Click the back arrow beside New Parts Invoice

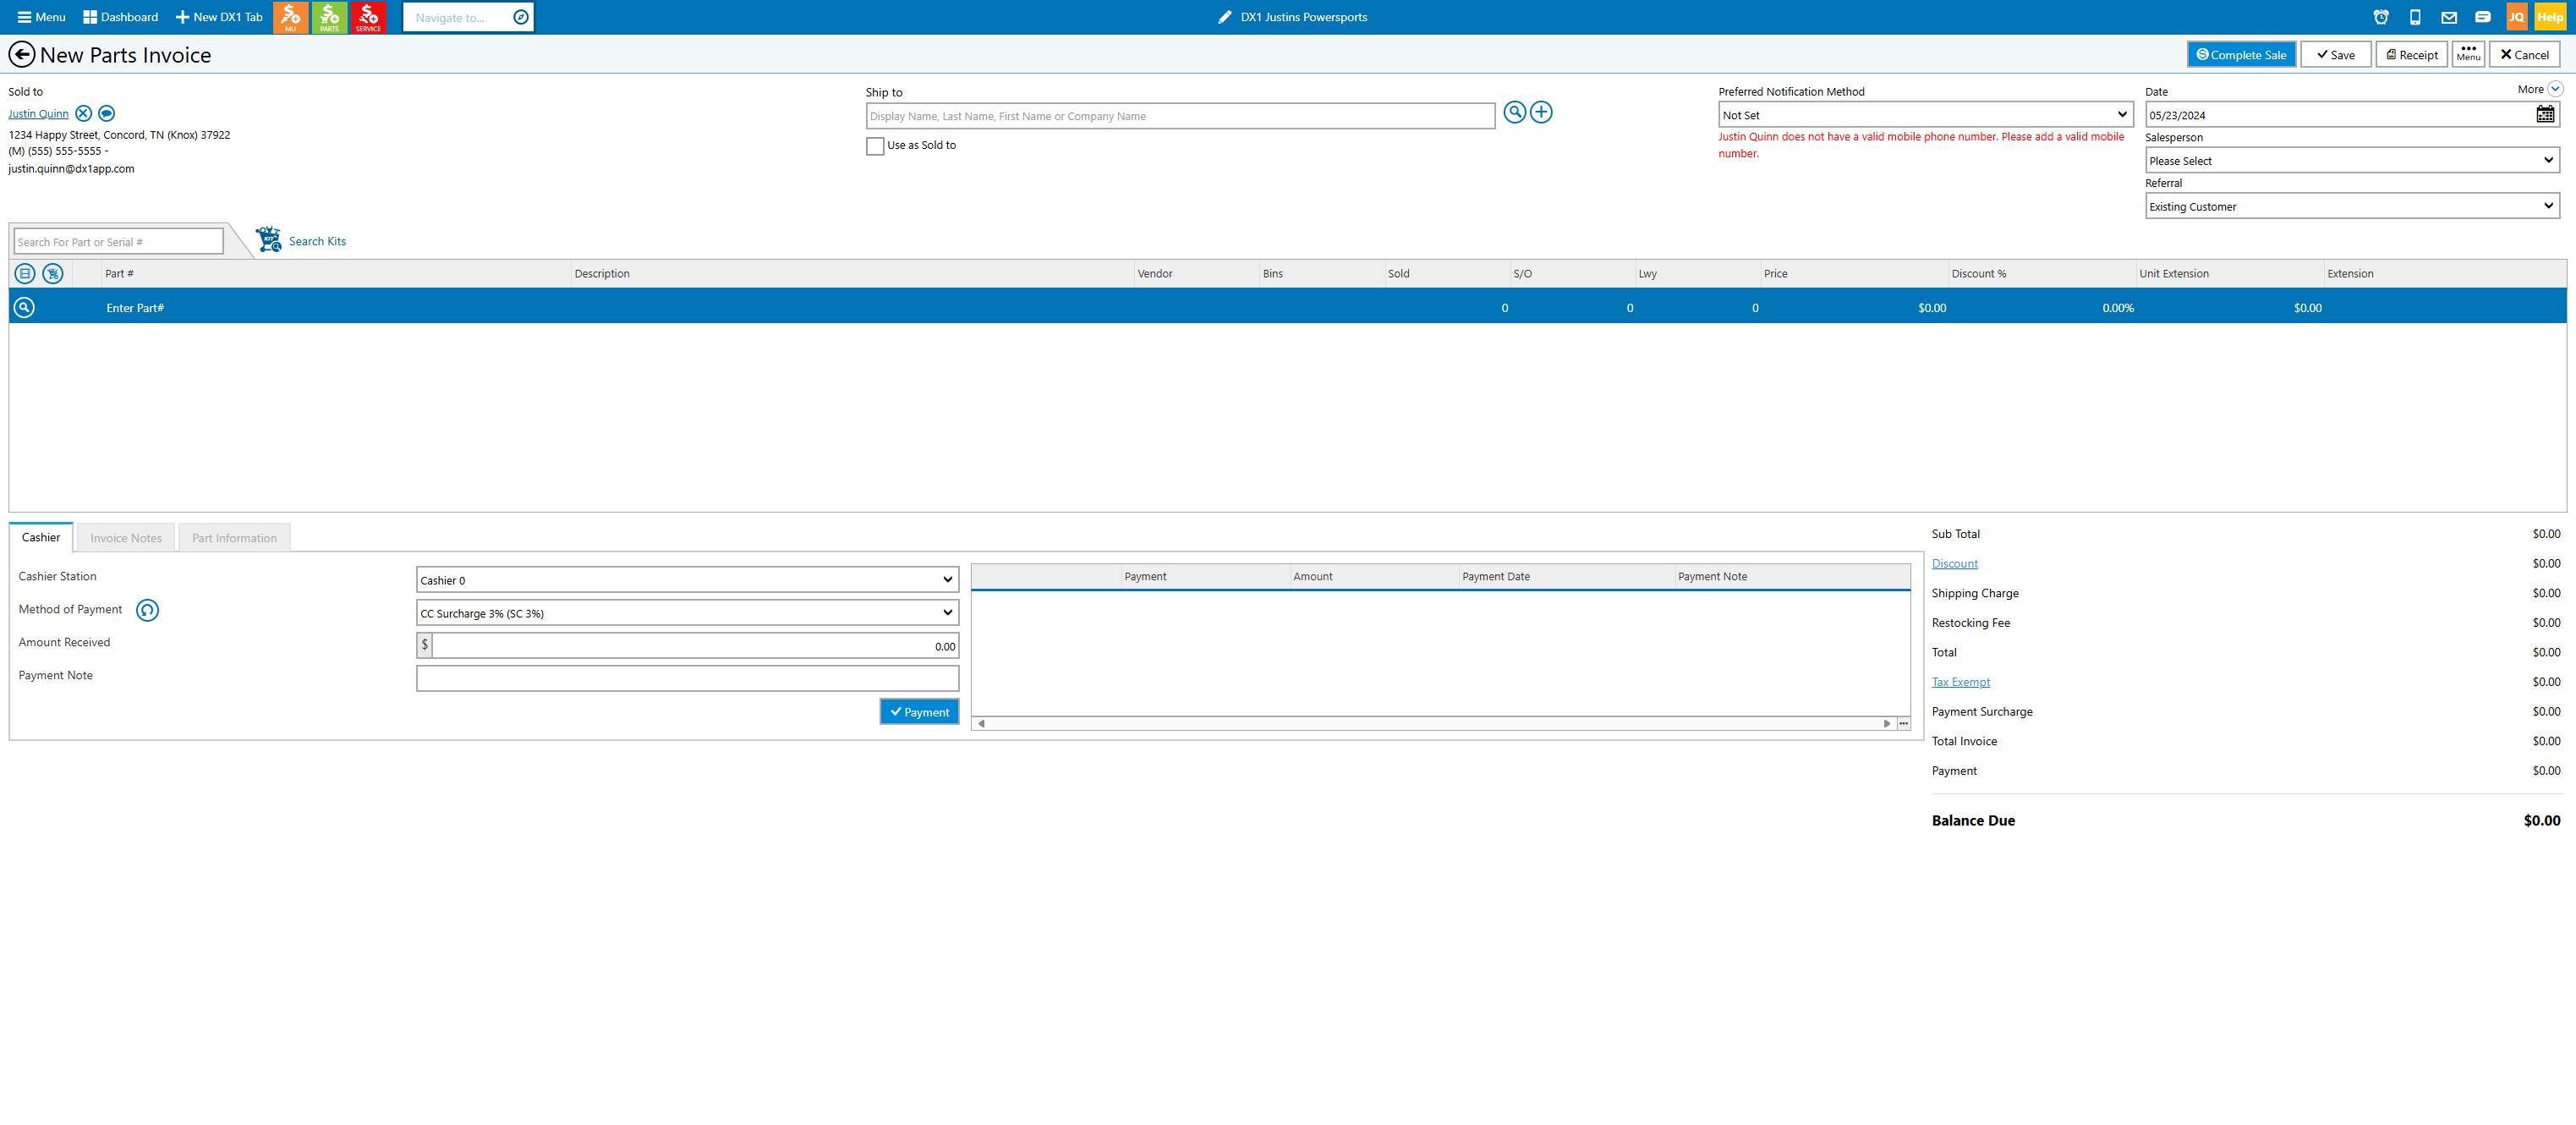[21, 54]
